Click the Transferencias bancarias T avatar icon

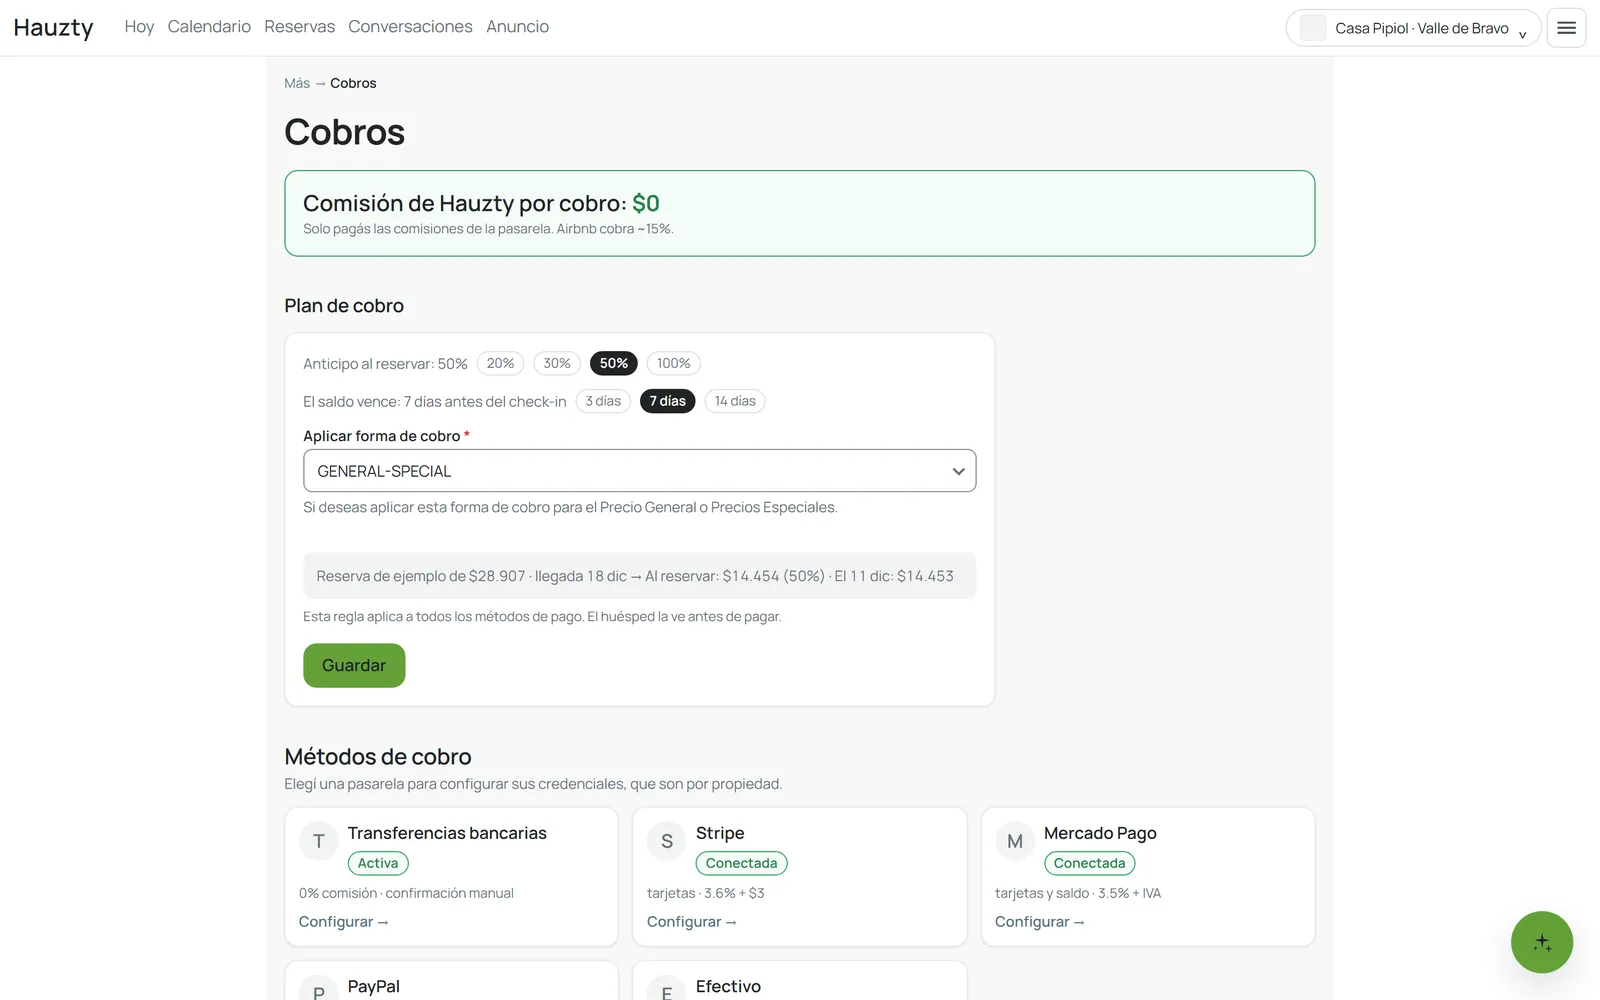[x=319, y=842]
